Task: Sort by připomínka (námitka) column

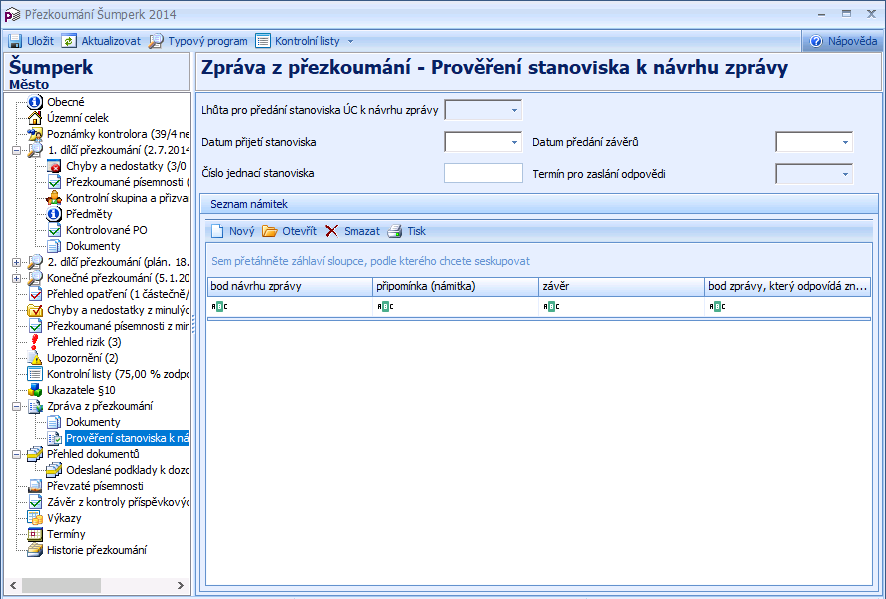Action: [455, 287]
